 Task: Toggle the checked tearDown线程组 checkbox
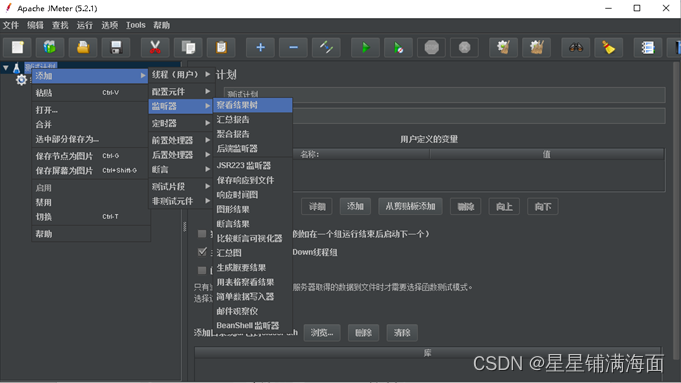coord(202,252)
